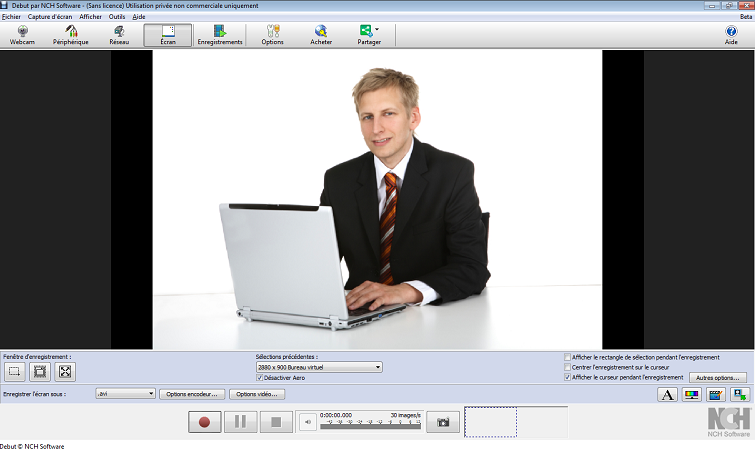Select the Écran capture source
Screen dimensions: 755x451
coord(168,35)
